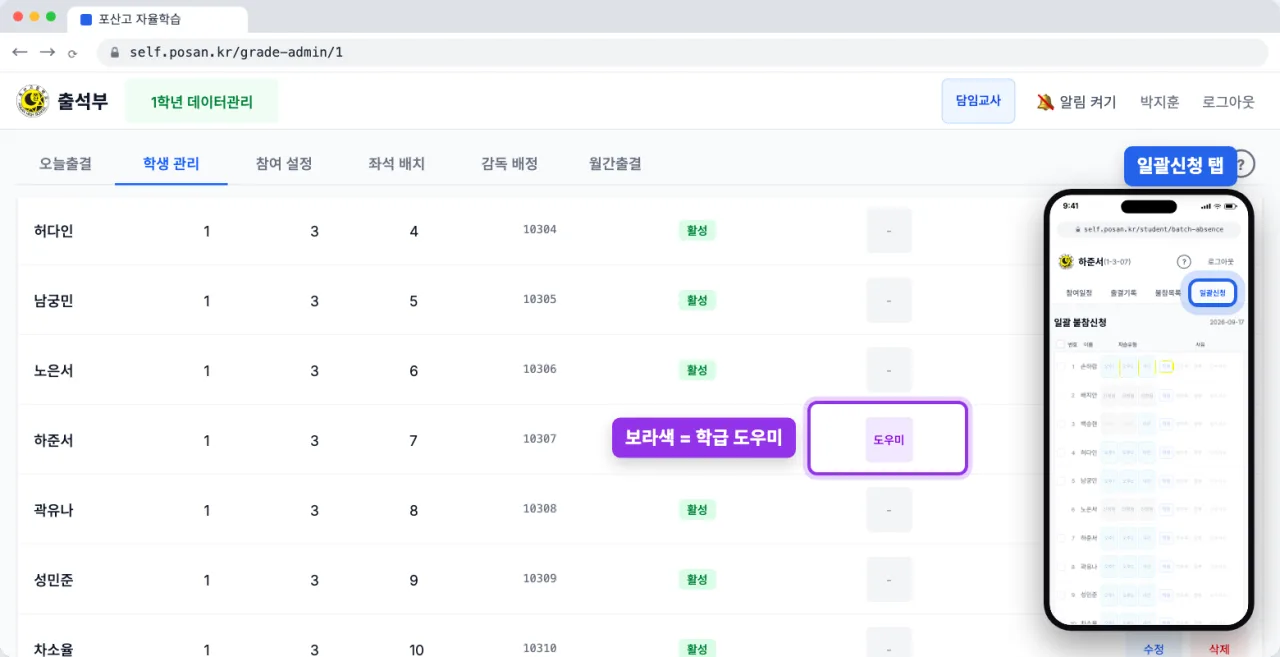Open the 학생 관리 tab
The image size is (1280, 657).
(171, 164)
